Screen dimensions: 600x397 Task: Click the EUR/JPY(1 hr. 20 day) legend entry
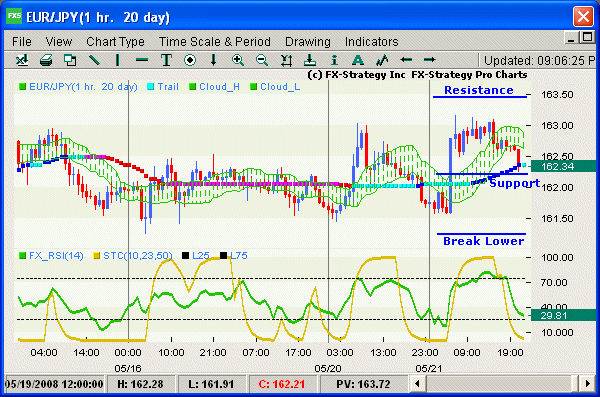pos(78,87)
